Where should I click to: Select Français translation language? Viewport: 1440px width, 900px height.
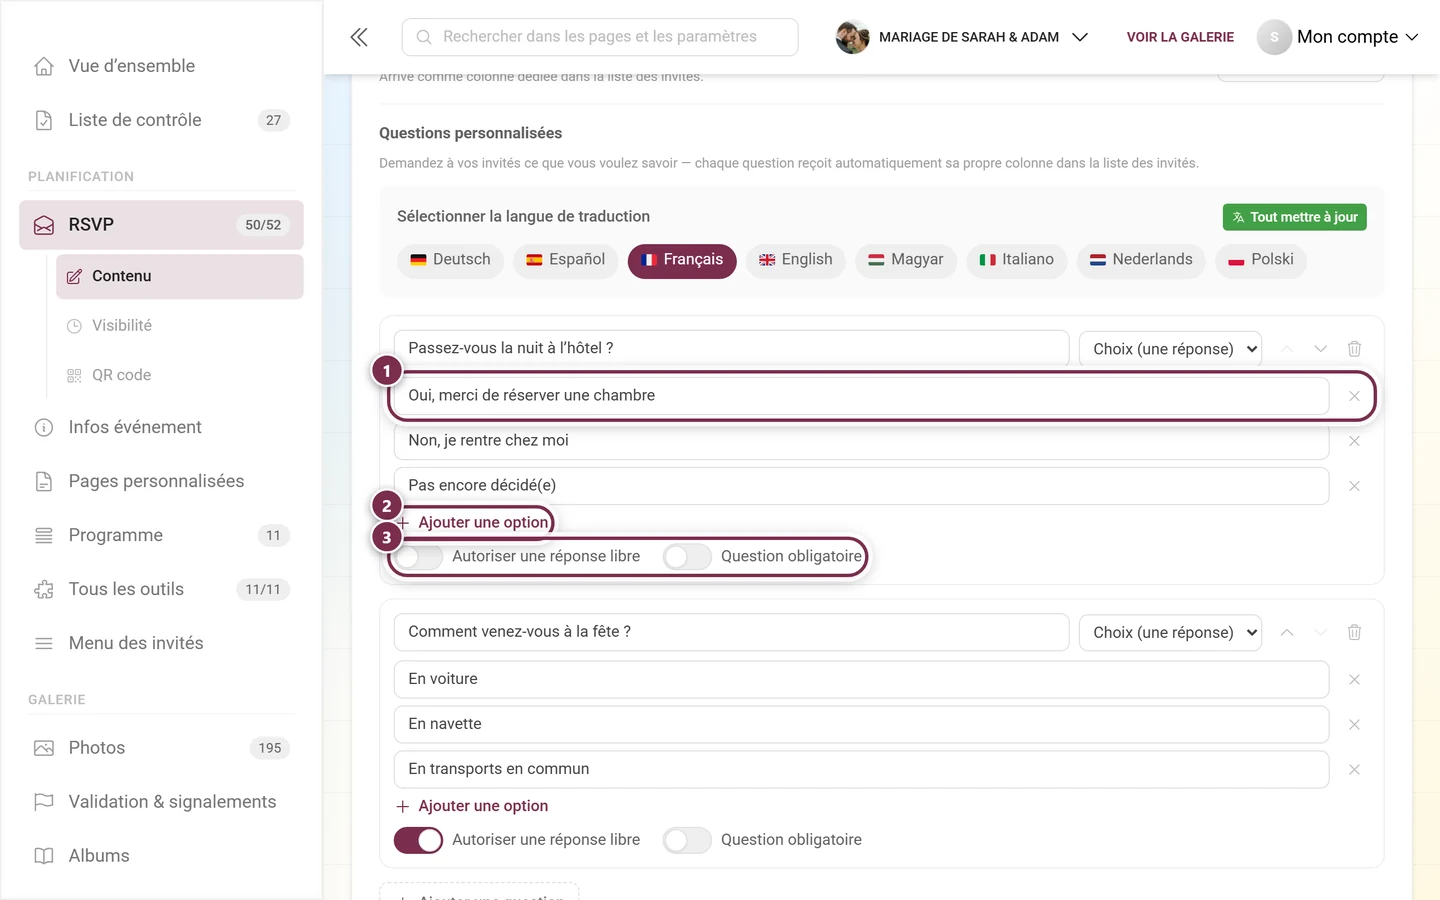(682, 260)
